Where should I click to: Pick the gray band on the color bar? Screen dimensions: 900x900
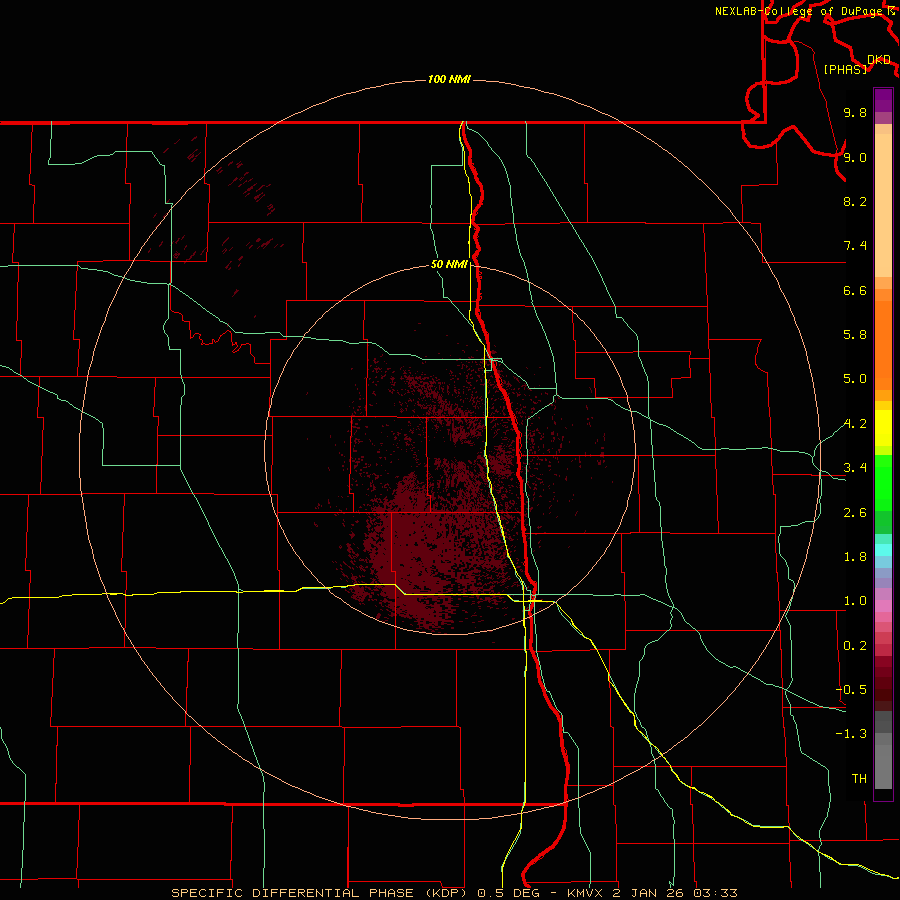click(883, 751)
